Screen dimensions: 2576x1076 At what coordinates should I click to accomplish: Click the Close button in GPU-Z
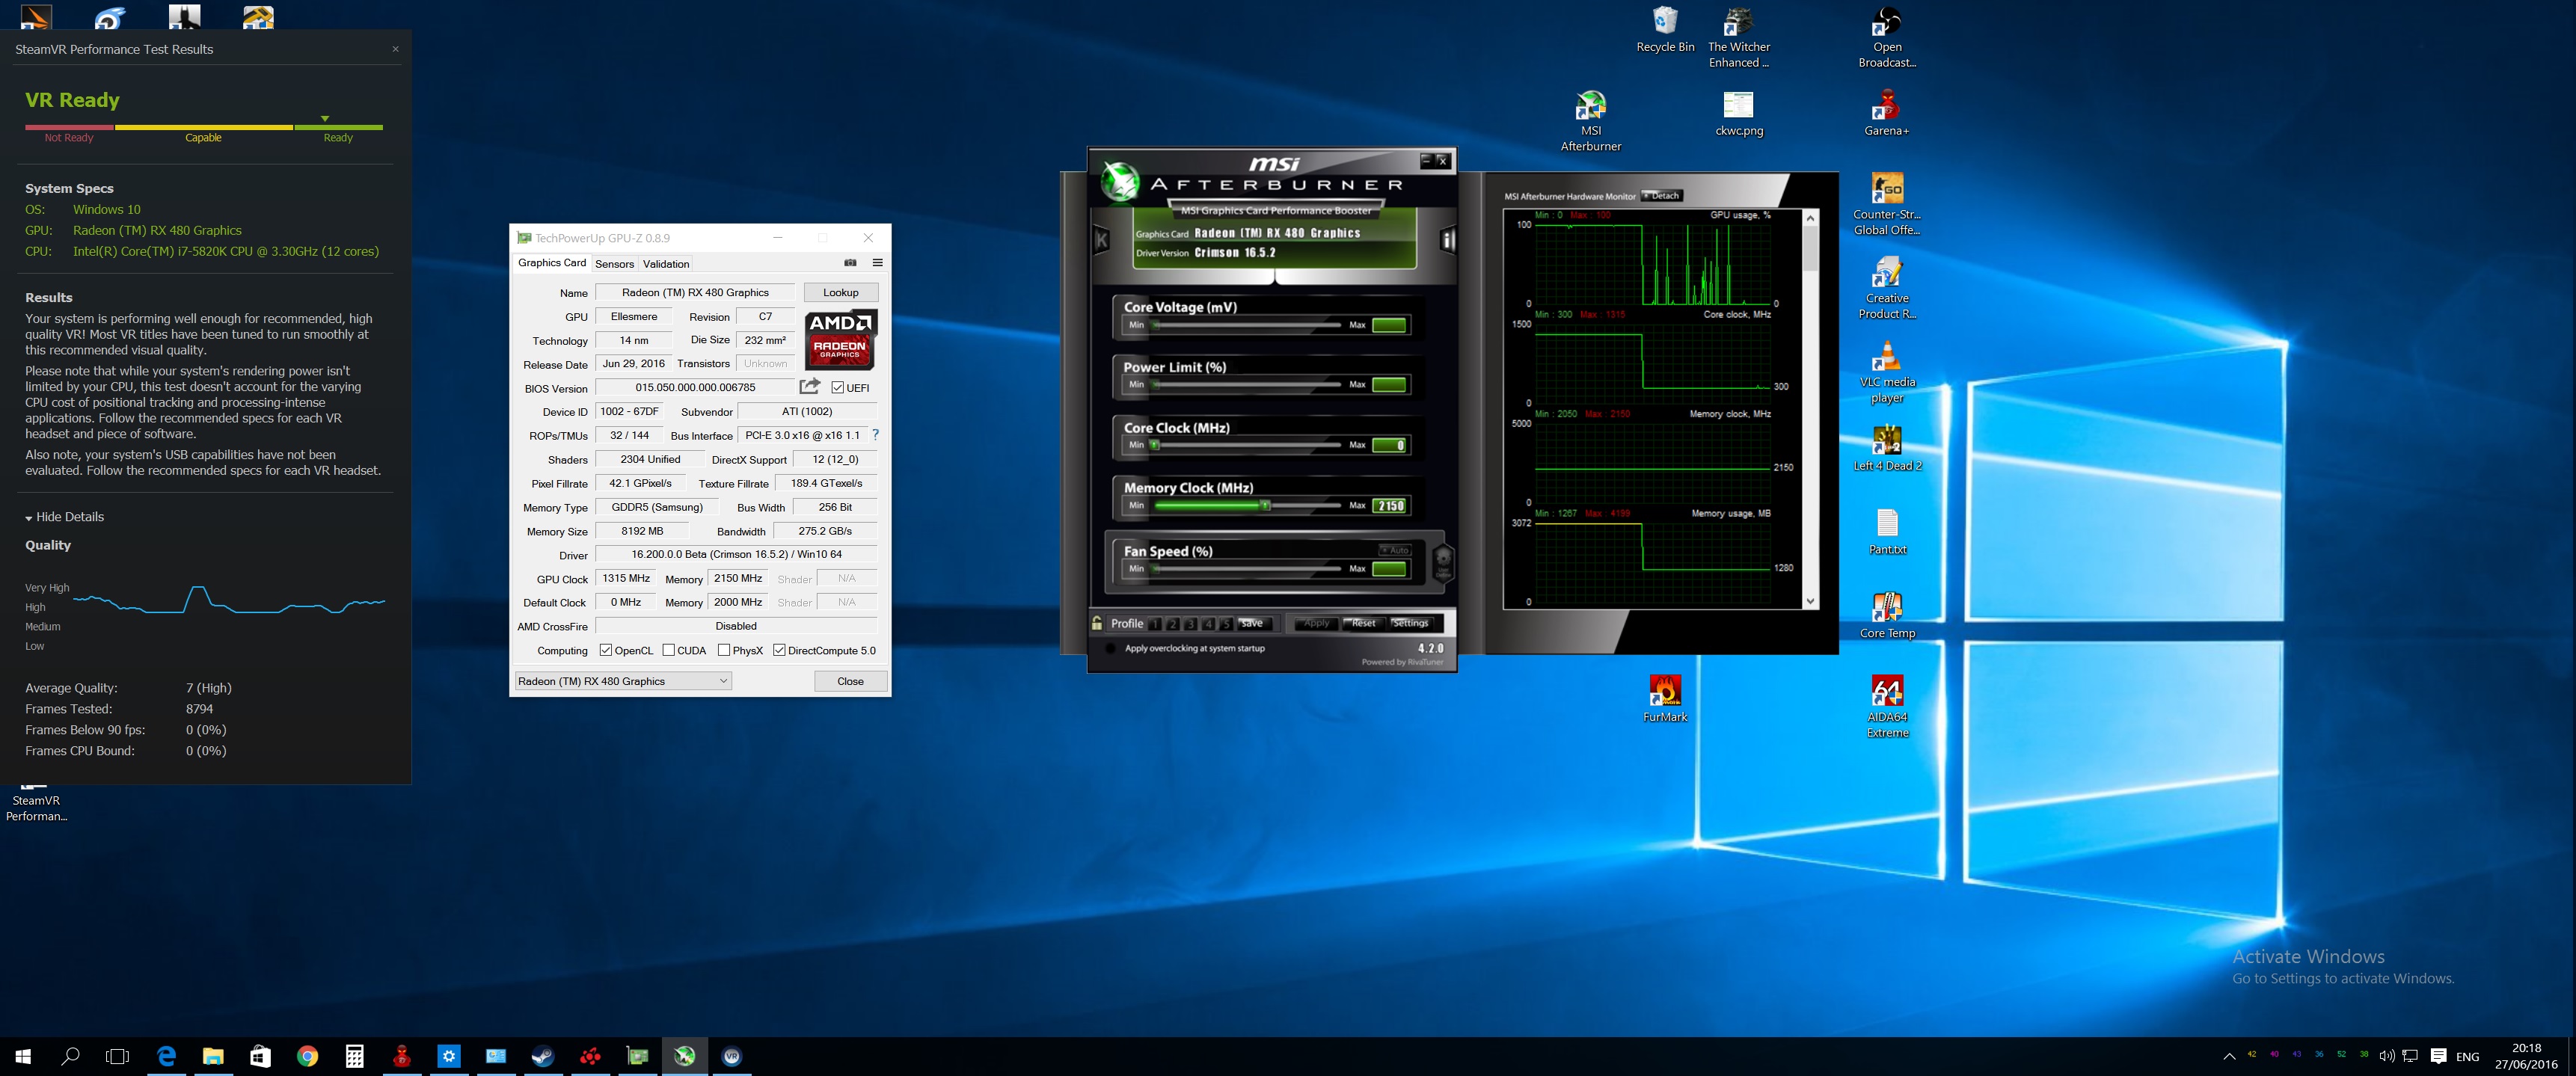850,681
